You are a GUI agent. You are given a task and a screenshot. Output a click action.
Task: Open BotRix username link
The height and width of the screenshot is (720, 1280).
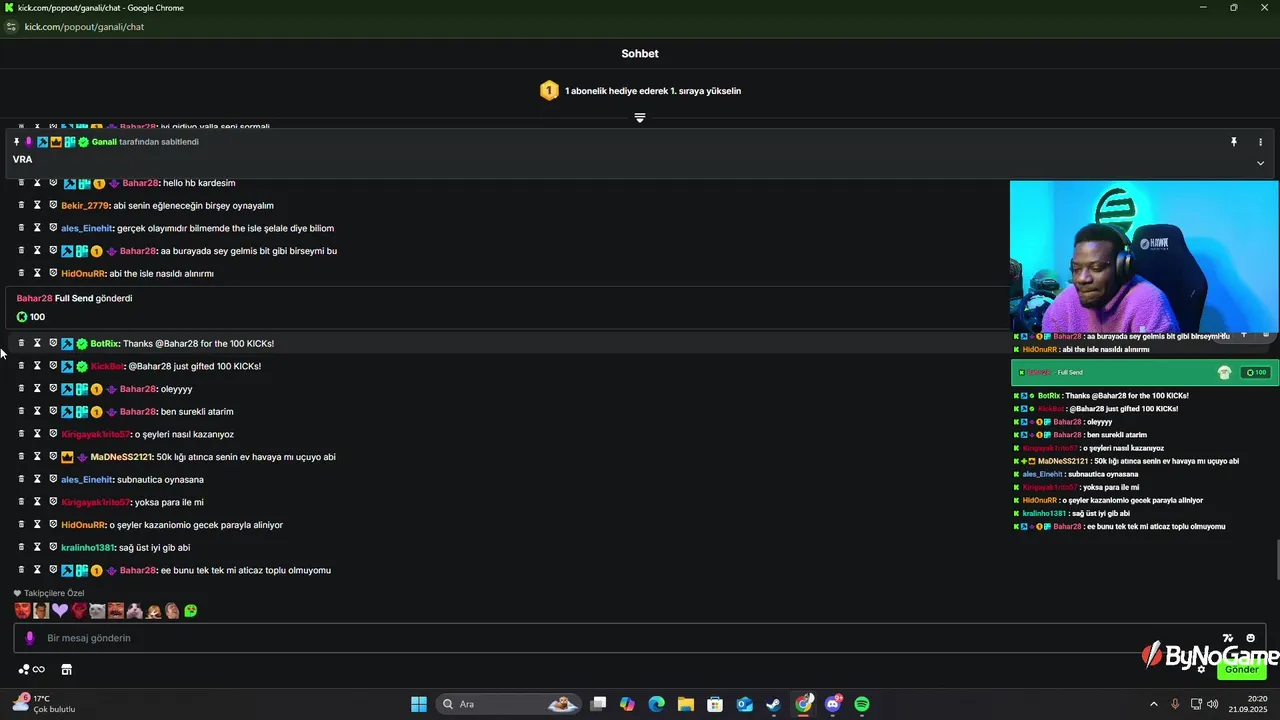pos(104,344)
